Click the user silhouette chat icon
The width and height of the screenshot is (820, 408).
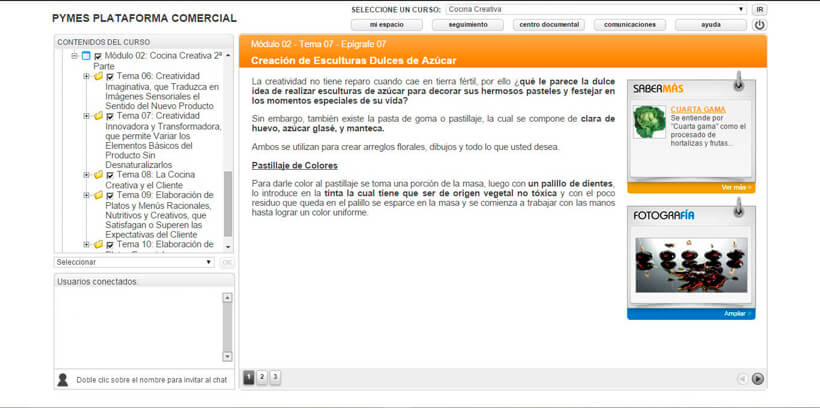pyautogui.click(x=63, y=380)
